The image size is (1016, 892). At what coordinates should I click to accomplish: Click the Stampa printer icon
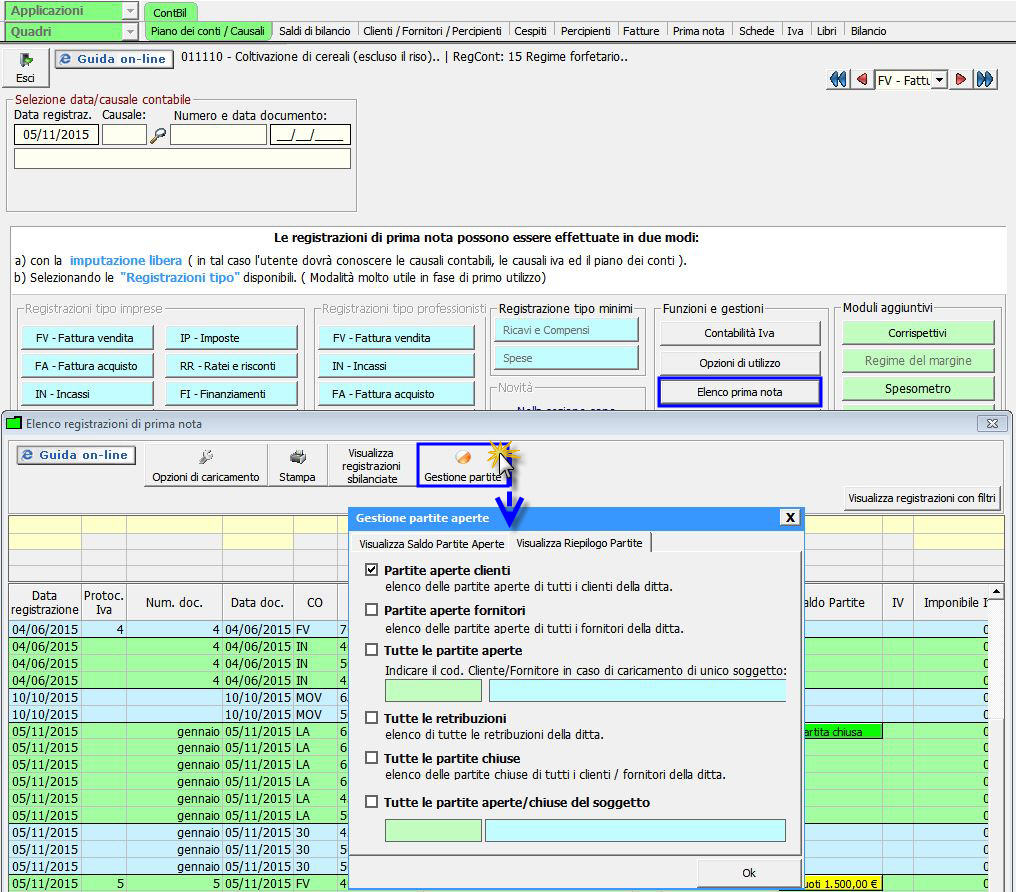point(297,466)
